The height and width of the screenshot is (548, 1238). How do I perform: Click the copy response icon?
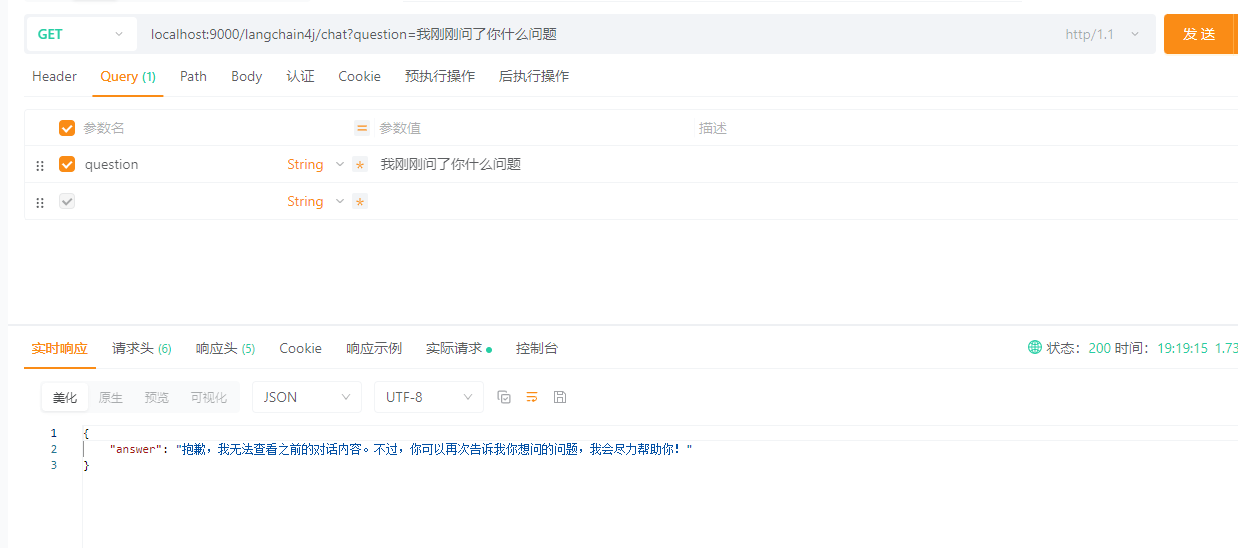(x=504, y=397)
